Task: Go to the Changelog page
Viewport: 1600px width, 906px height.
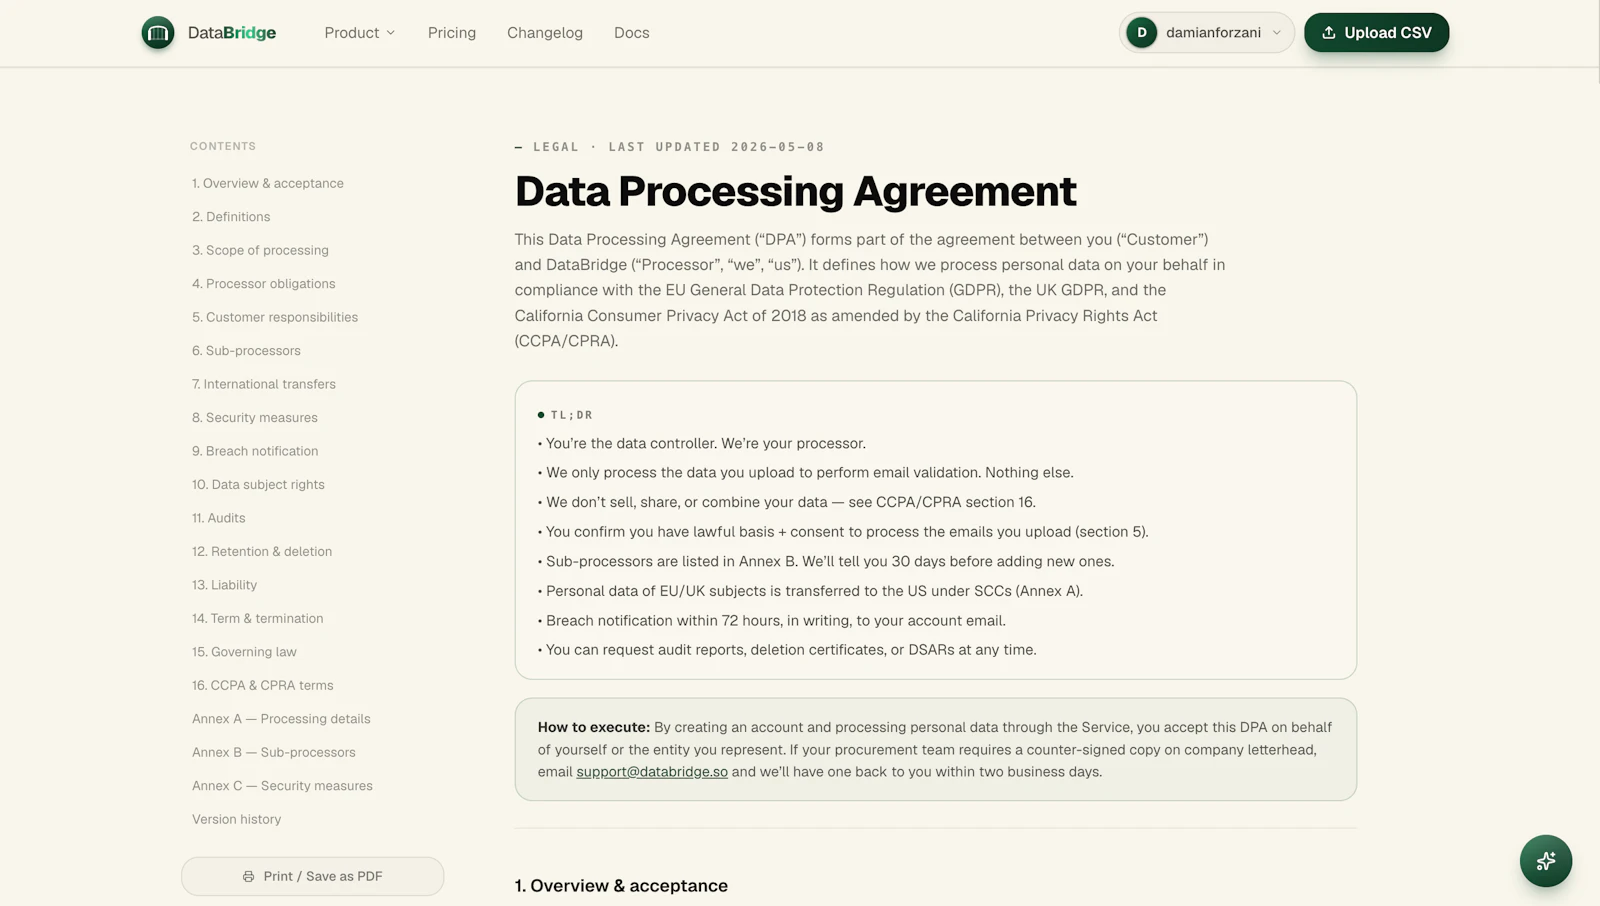Action: click(x=545, y=33)
